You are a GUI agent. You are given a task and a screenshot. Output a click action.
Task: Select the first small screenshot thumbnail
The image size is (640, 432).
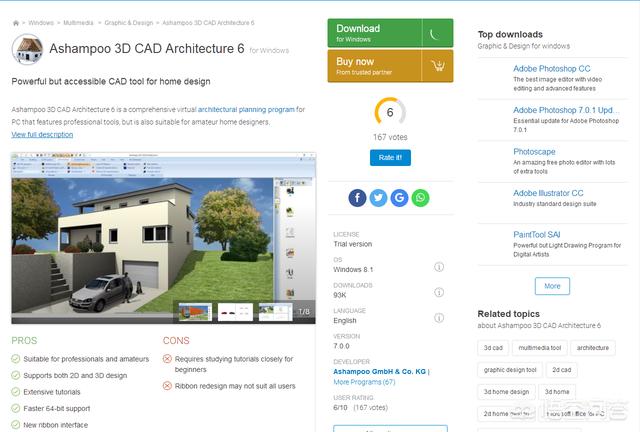(x=195, y=312)
